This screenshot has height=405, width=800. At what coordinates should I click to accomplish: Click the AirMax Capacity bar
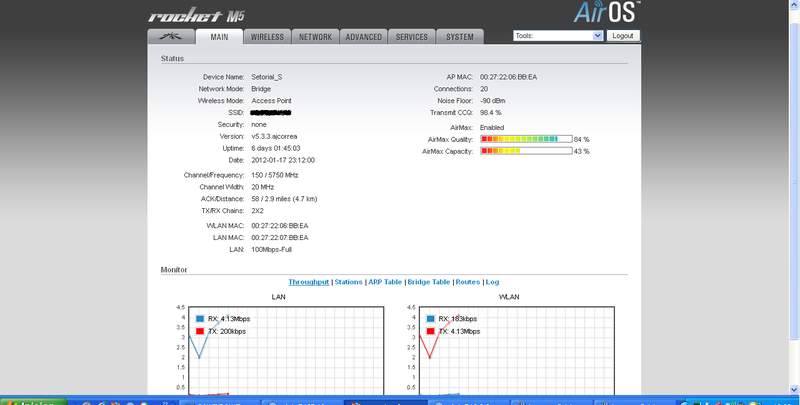click(x=526, y=151)
